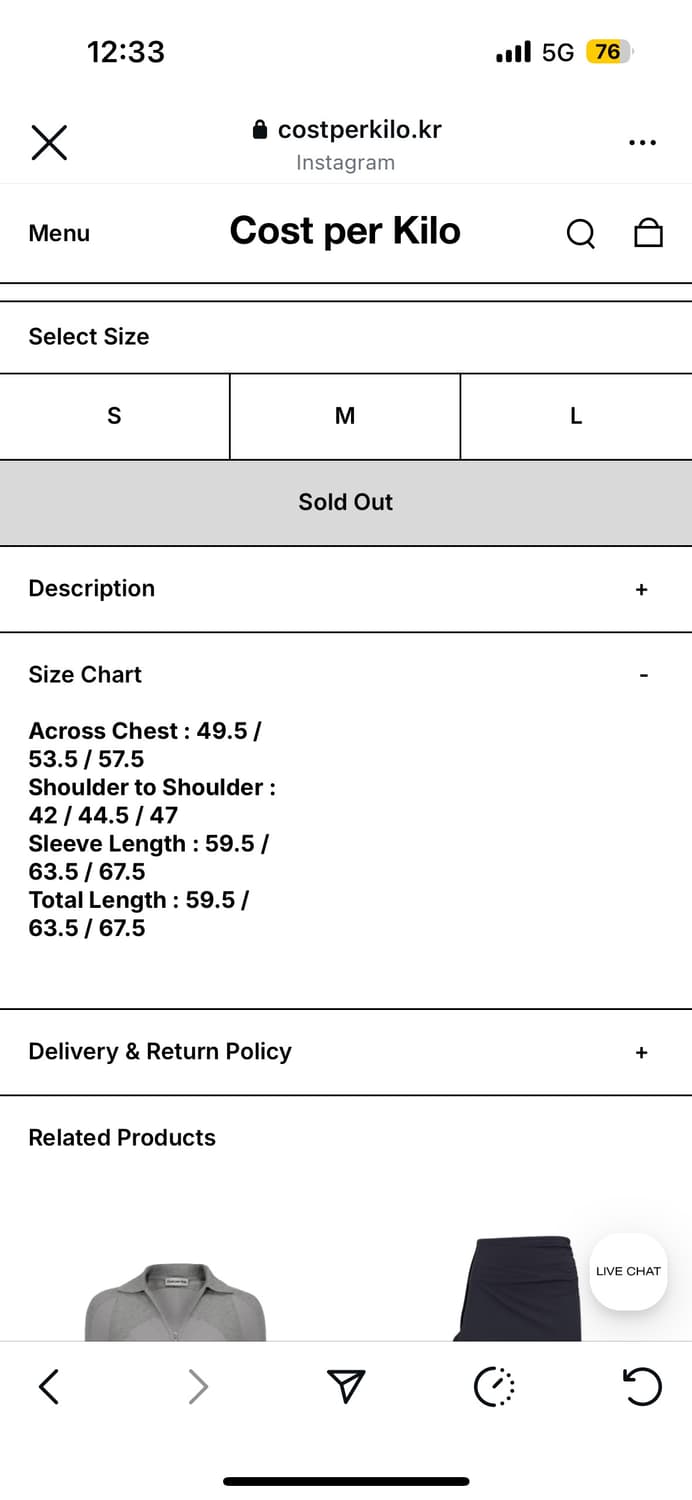Screen dimensions: 692x1500
Task: Open the three-dot more options menu
Action: tap(642, 143)
